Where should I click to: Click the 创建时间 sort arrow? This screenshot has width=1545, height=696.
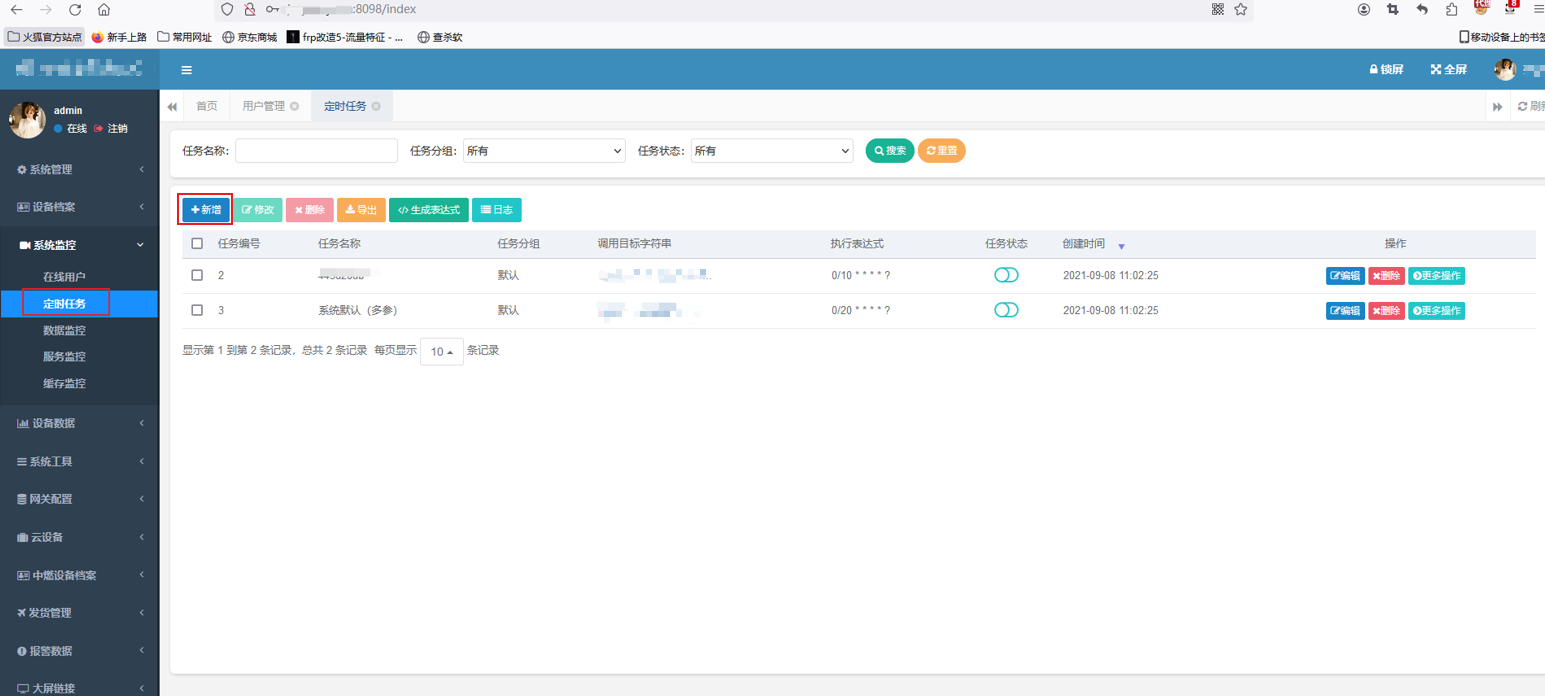coord(1121,246)
